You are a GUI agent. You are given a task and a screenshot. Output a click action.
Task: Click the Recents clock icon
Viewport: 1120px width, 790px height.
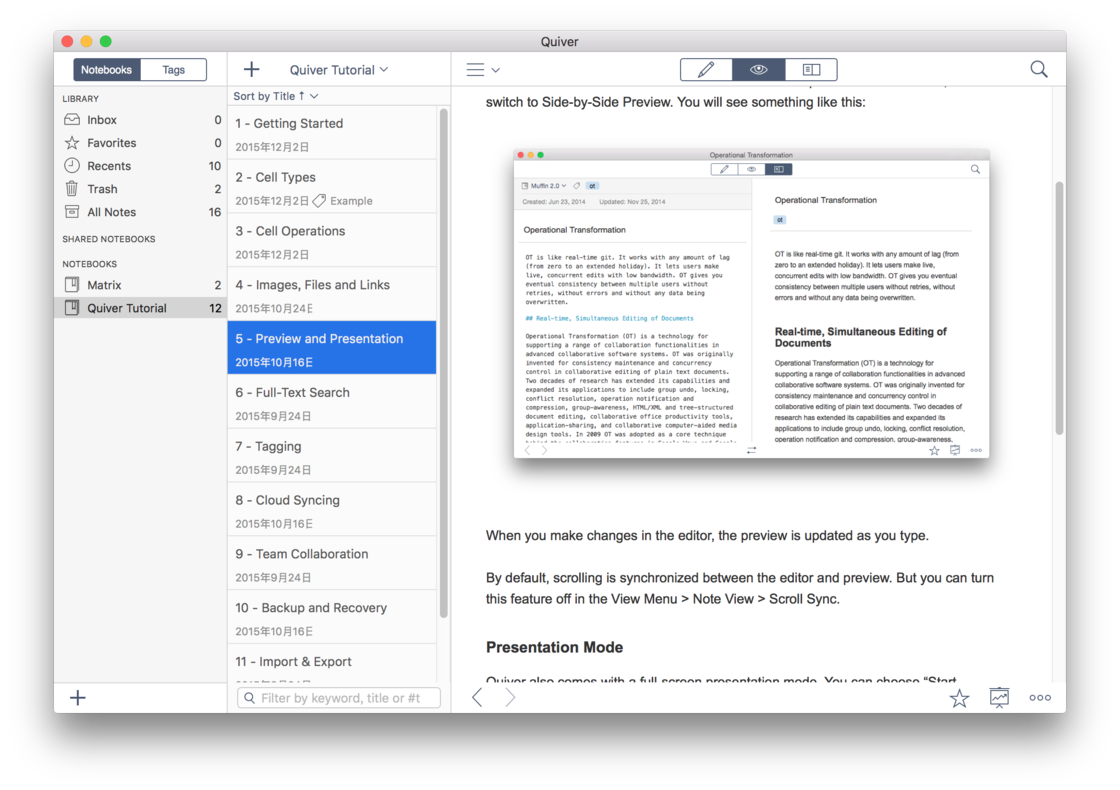72,166
